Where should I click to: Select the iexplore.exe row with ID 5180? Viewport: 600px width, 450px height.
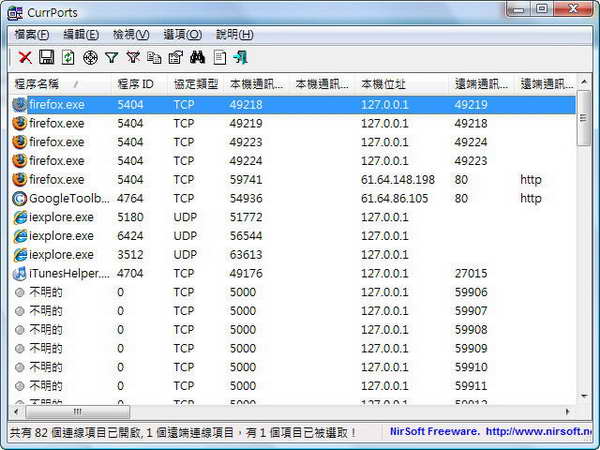62,217
